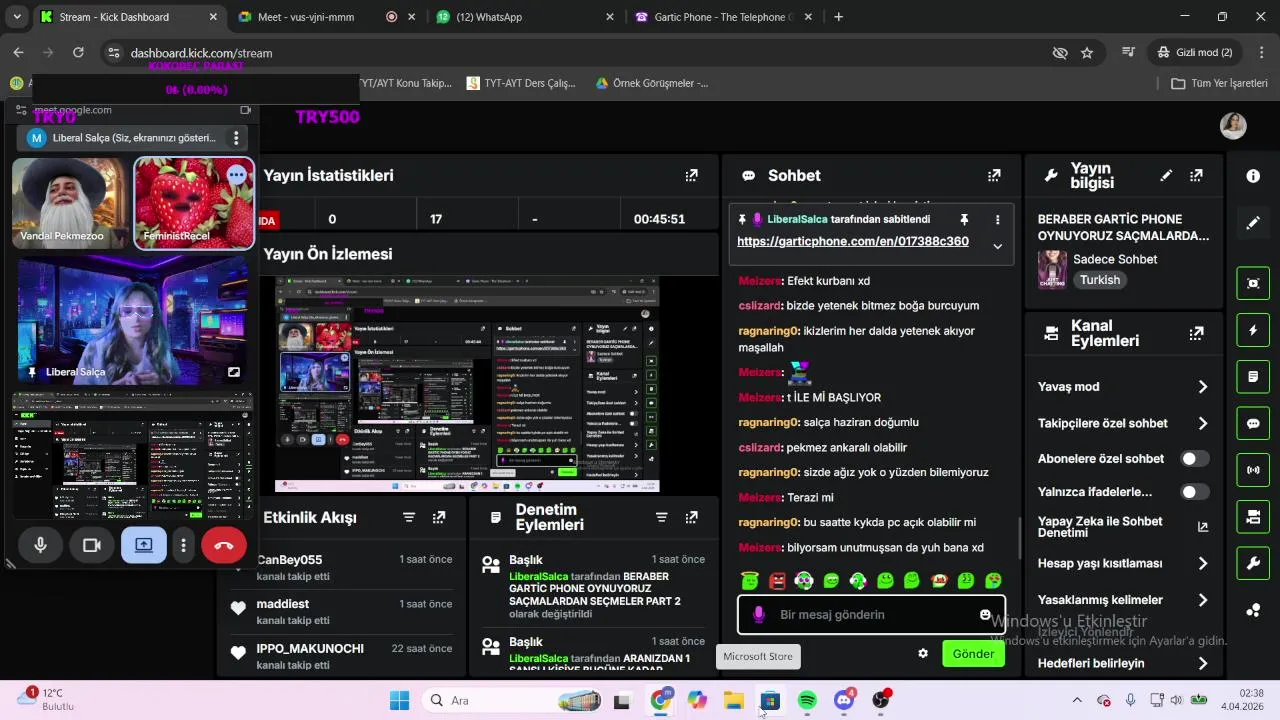Open Liberal Salça presenter bar menu
Viewport: 1280px width, 720px height.
click(236, 138)
